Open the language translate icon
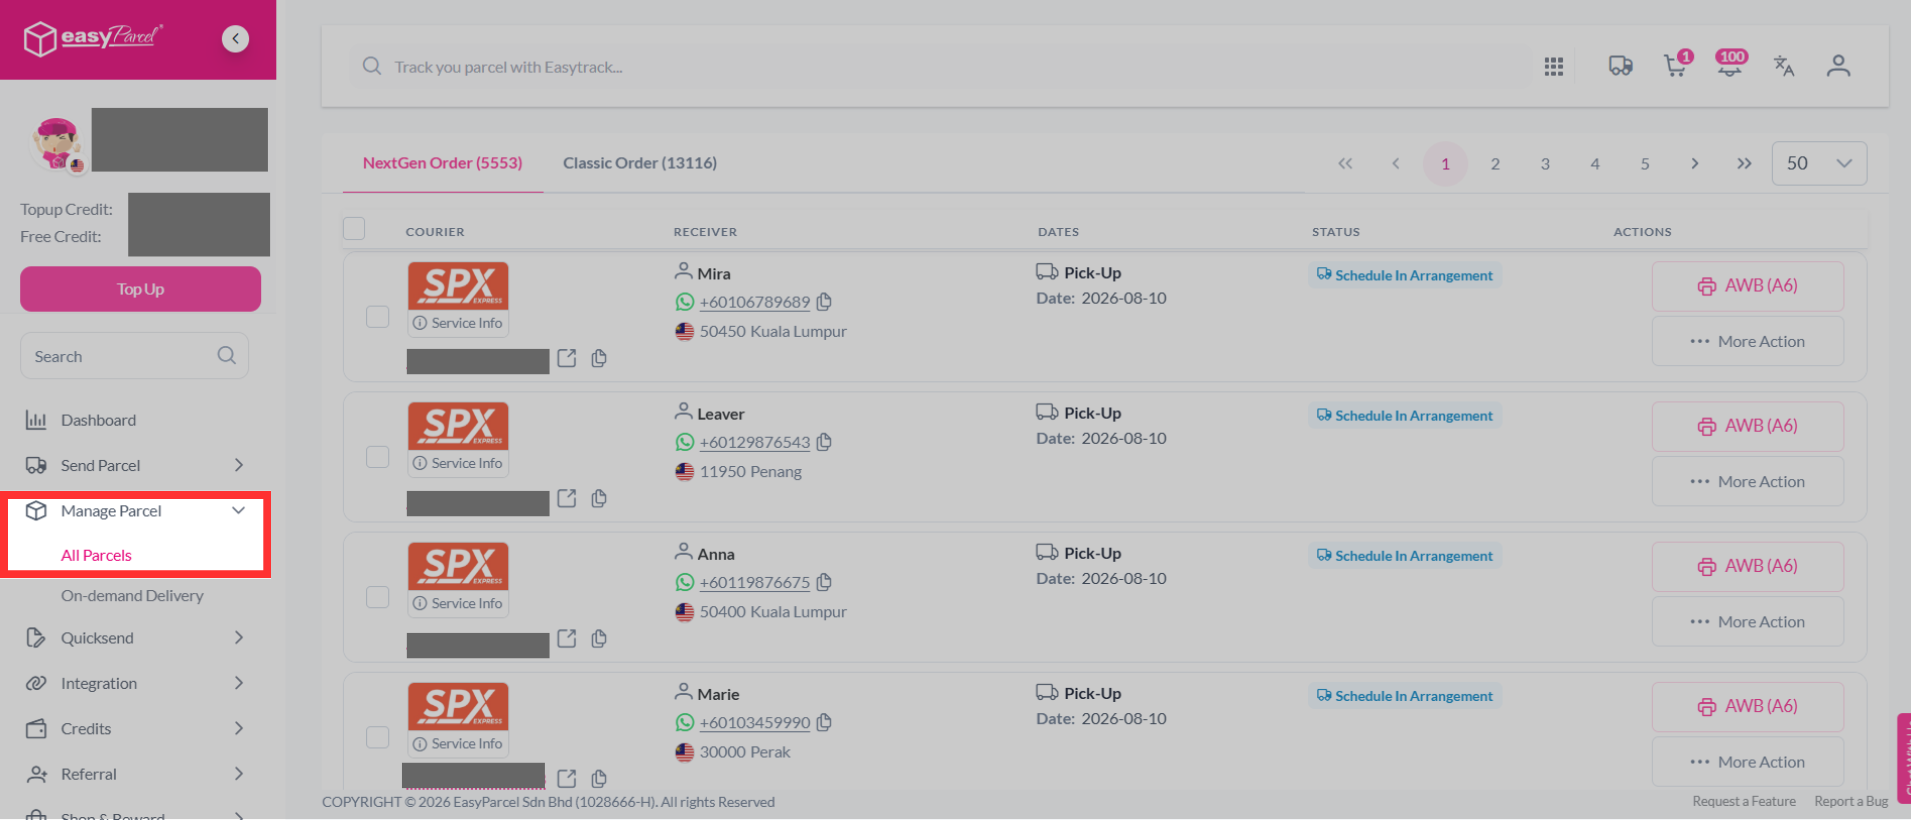This screenshot has width=1911, height=820. click(x=1783, y=66)
